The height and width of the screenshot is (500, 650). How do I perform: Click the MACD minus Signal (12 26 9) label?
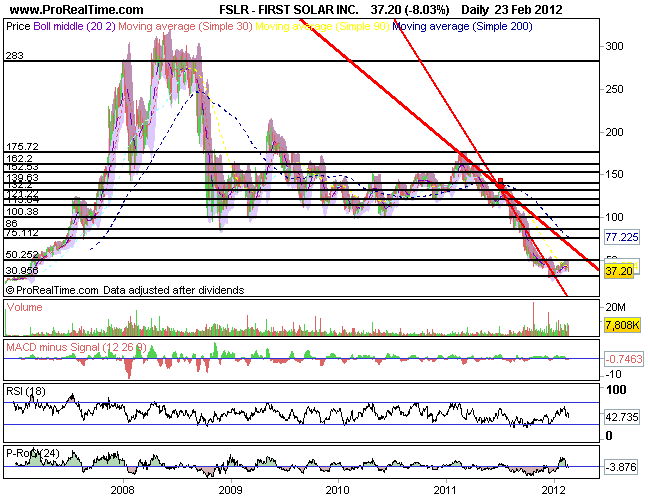[76, 347]
